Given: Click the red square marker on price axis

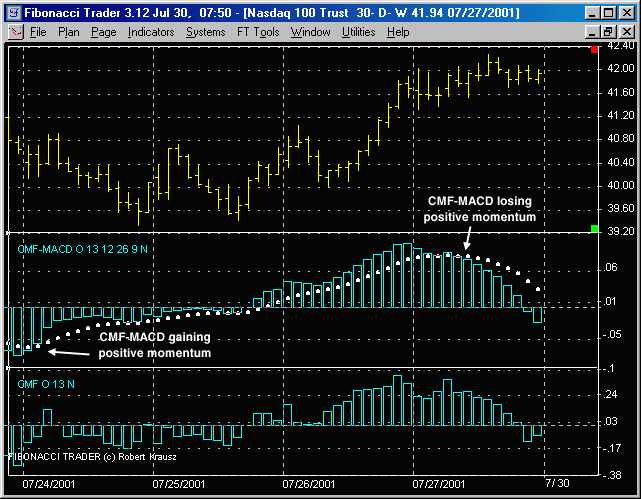Looking at the screenshot, I should [595, 49].
